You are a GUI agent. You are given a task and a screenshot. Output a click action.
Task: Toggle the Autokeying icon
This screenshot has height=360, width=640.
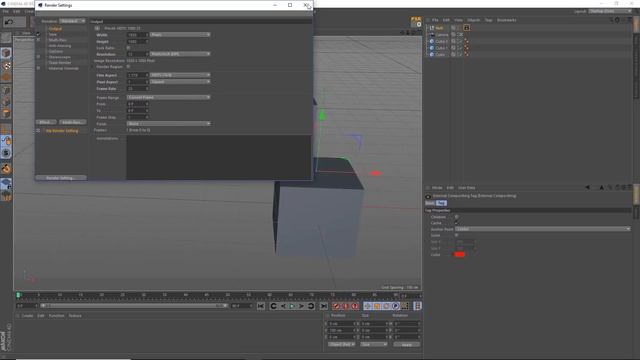pos(345,306)
